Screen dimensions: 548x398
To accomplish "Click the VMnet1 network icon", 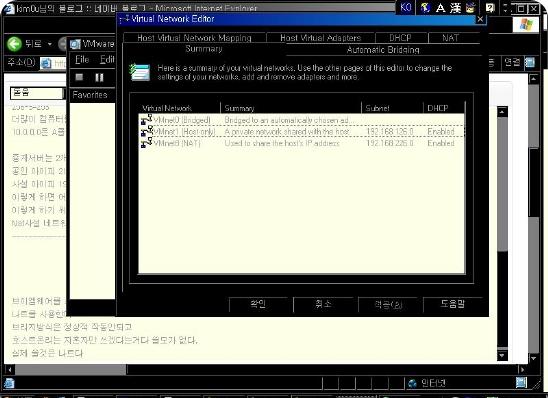I will (146, 131).
